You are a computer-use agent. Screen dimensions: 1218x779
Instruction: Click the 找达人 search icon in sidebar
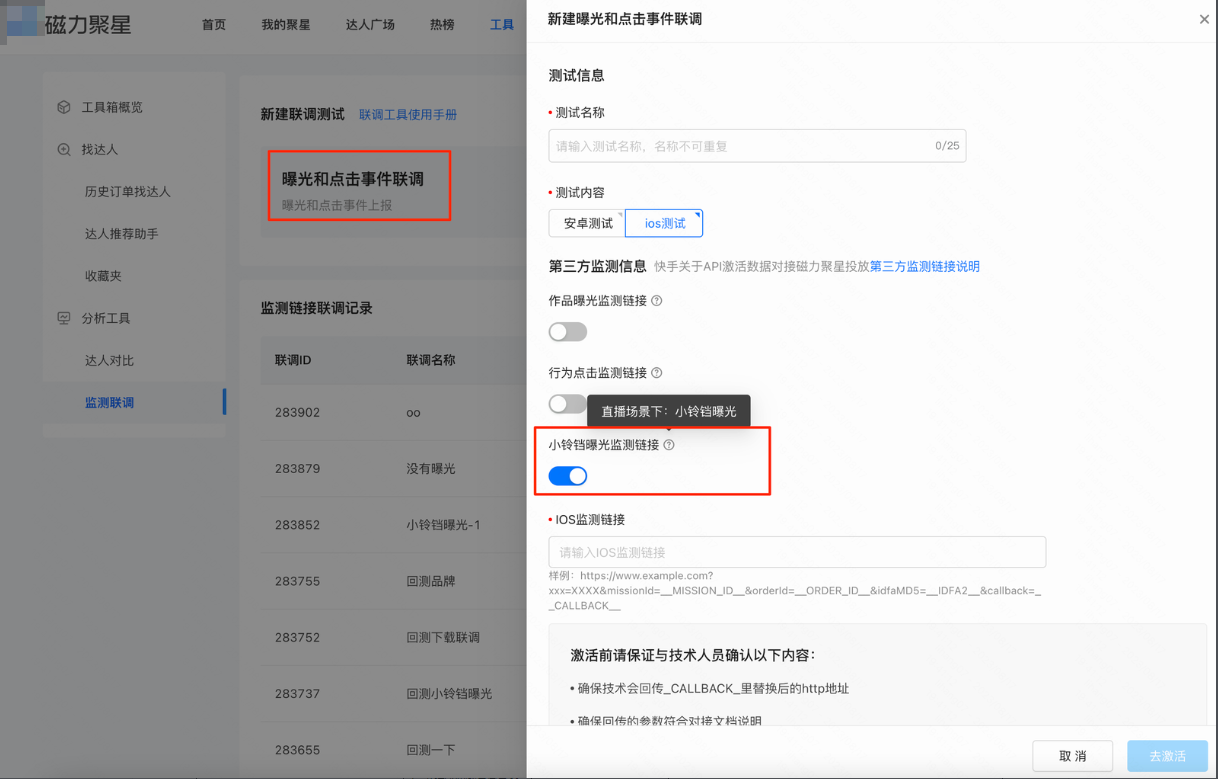coord(64,149)
